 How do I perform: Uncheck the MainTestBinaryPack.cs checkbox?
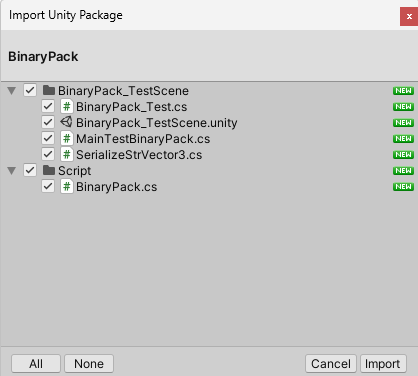point(48,138)
